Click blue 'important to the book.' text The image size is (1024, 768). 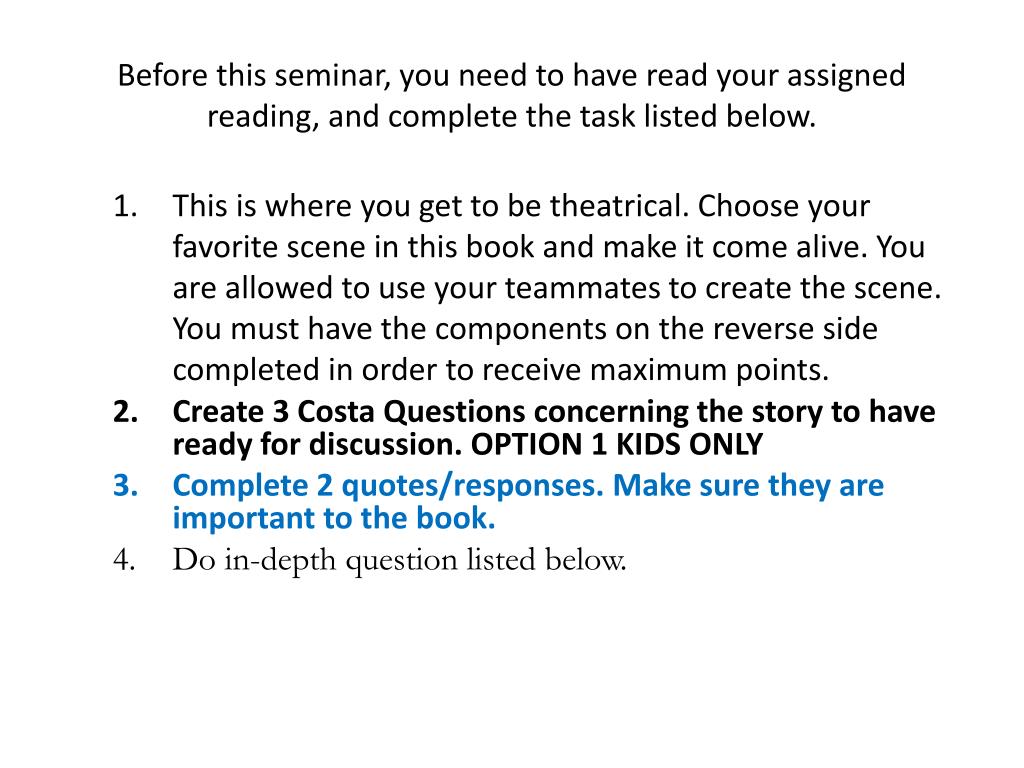pyautogui.click(x=334, y=519)
